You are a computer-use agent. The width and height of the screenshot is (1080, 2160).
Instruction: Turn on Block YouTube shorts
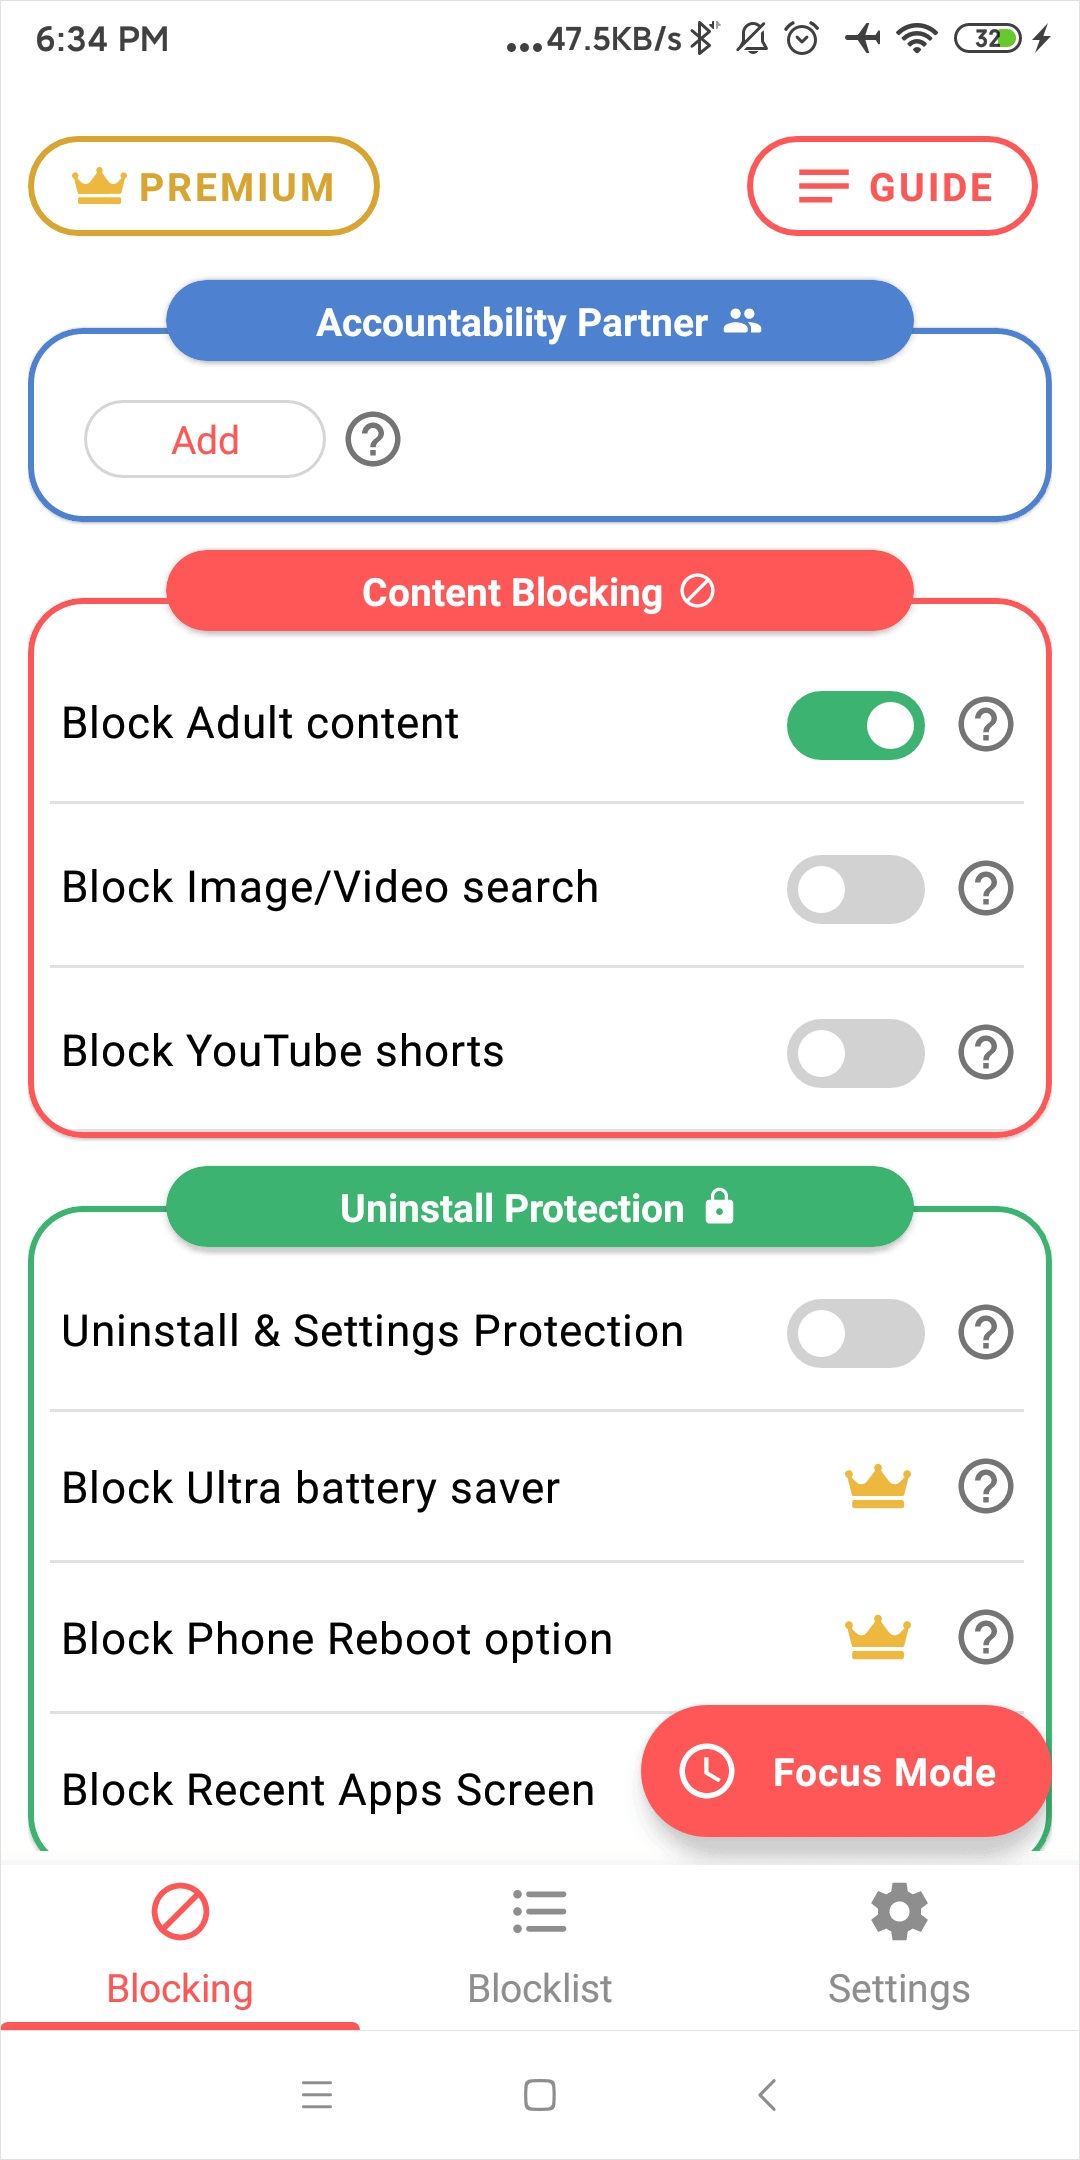(x=855, y=1052)
